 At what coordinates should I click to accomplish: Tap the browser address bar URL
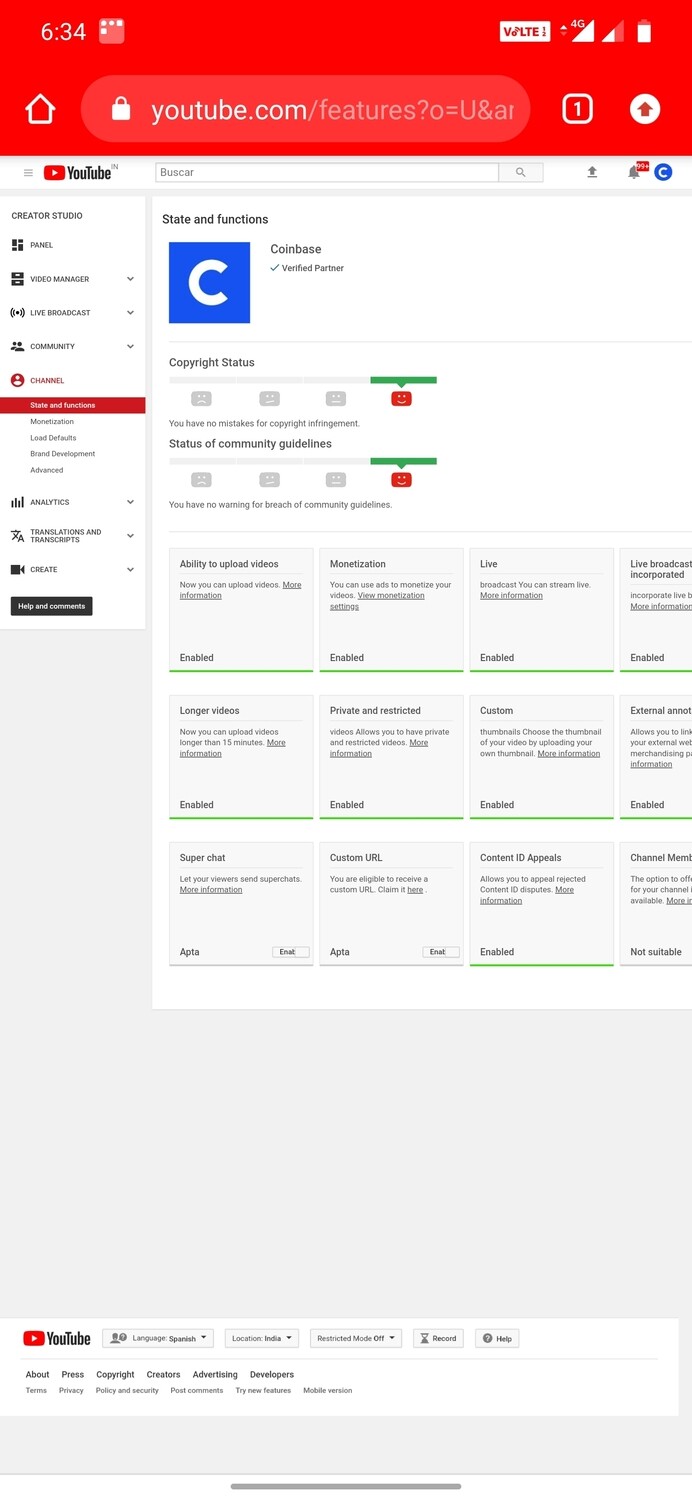point(332,110)
